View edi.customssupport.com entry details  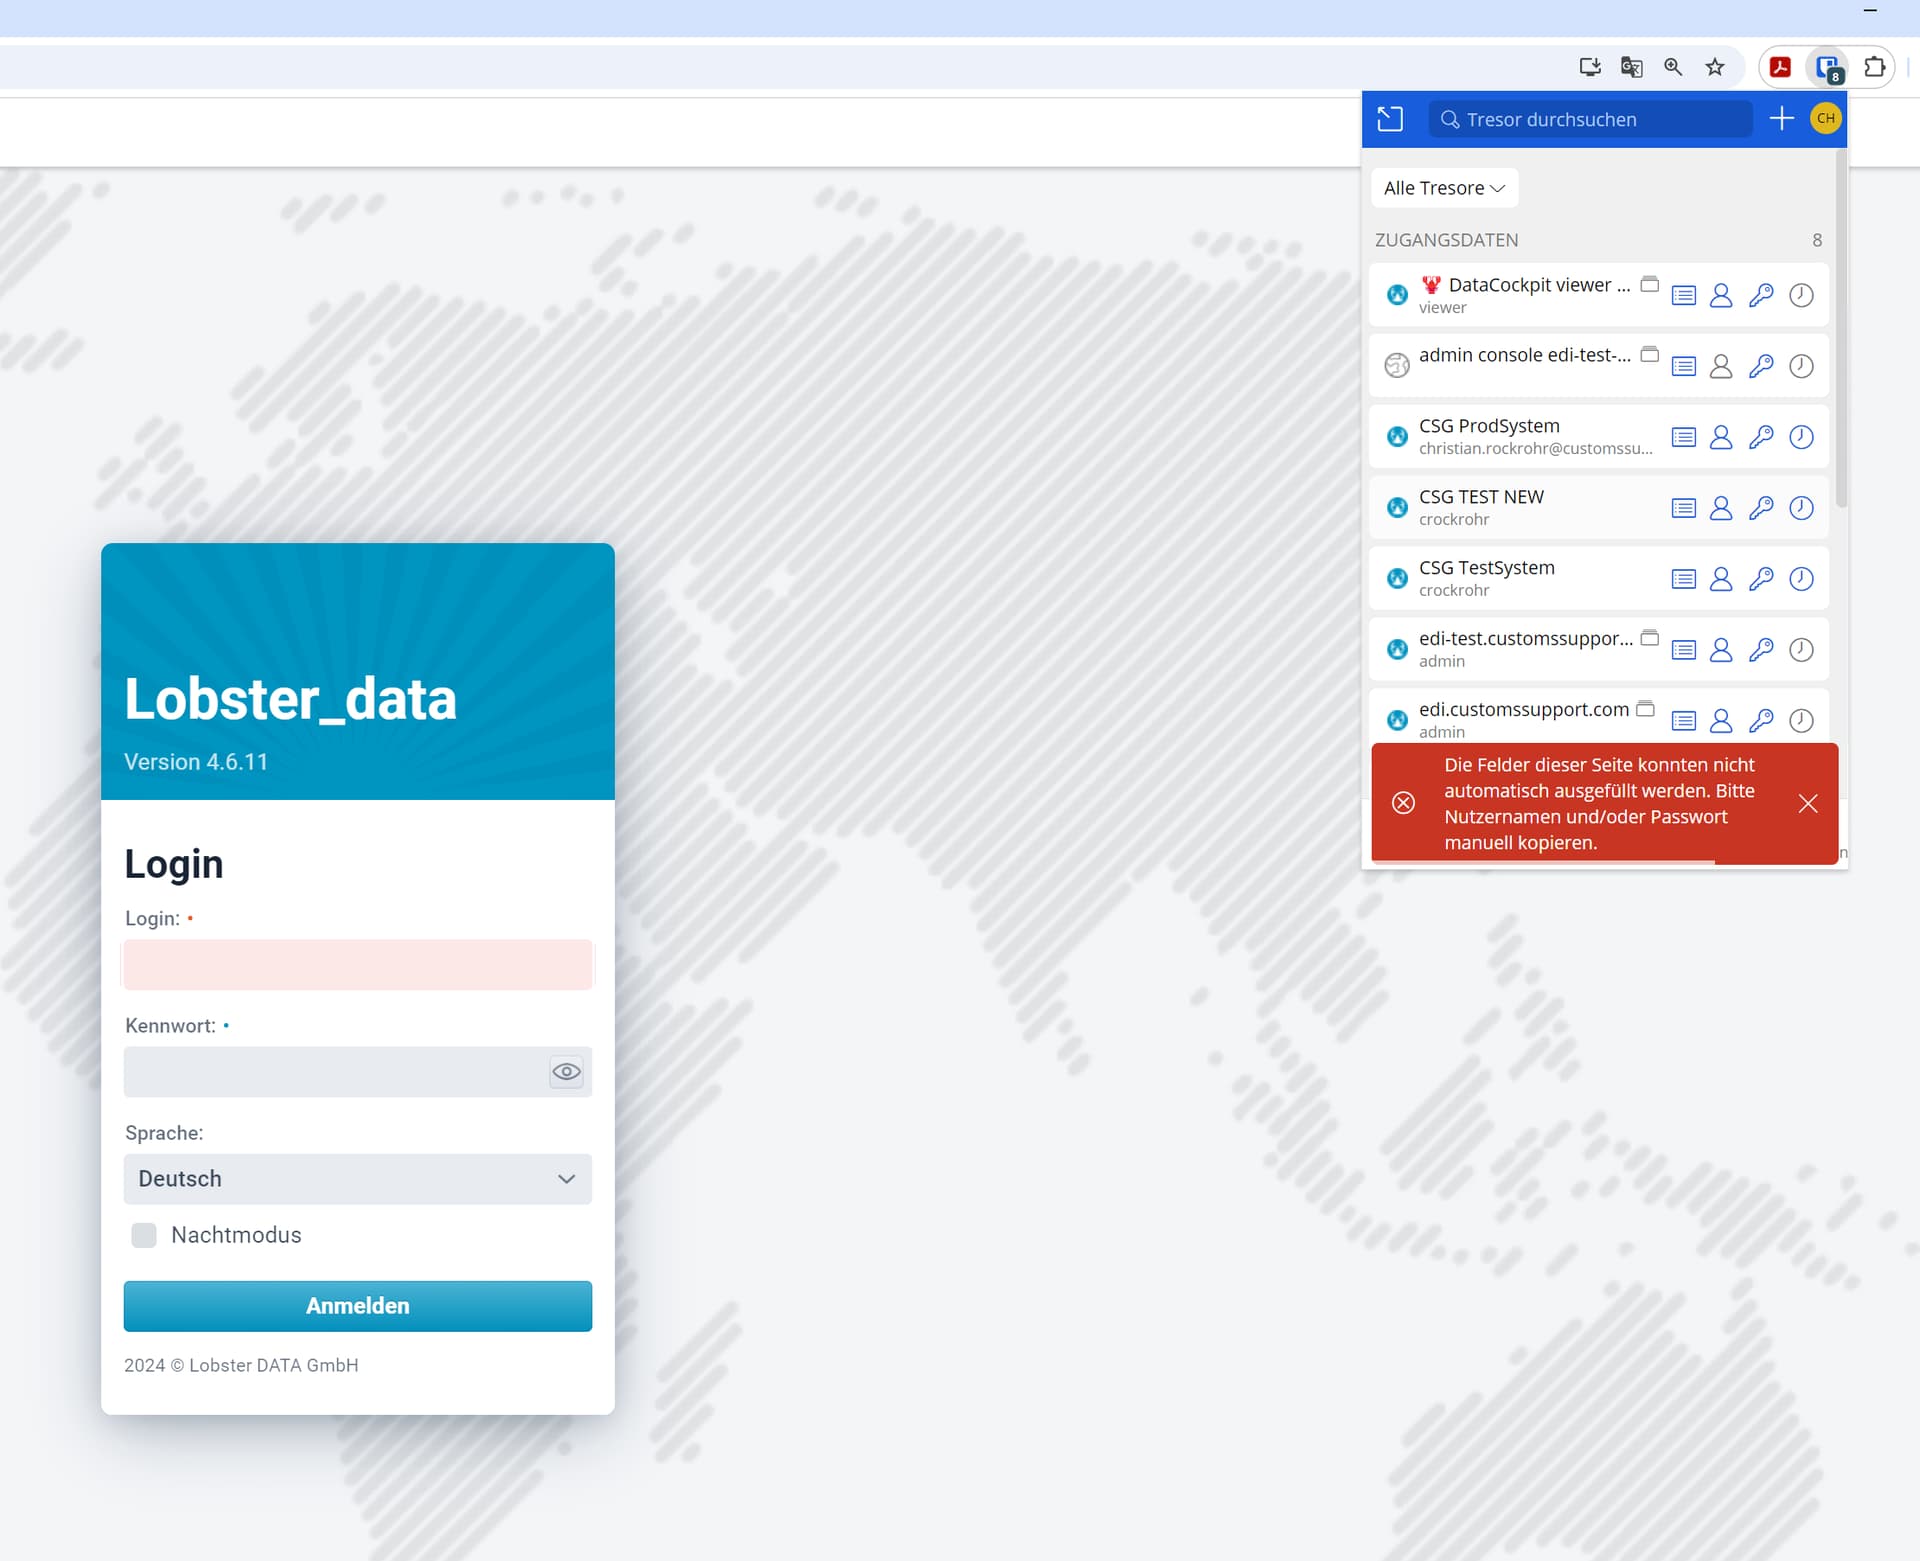point(1684,722)
